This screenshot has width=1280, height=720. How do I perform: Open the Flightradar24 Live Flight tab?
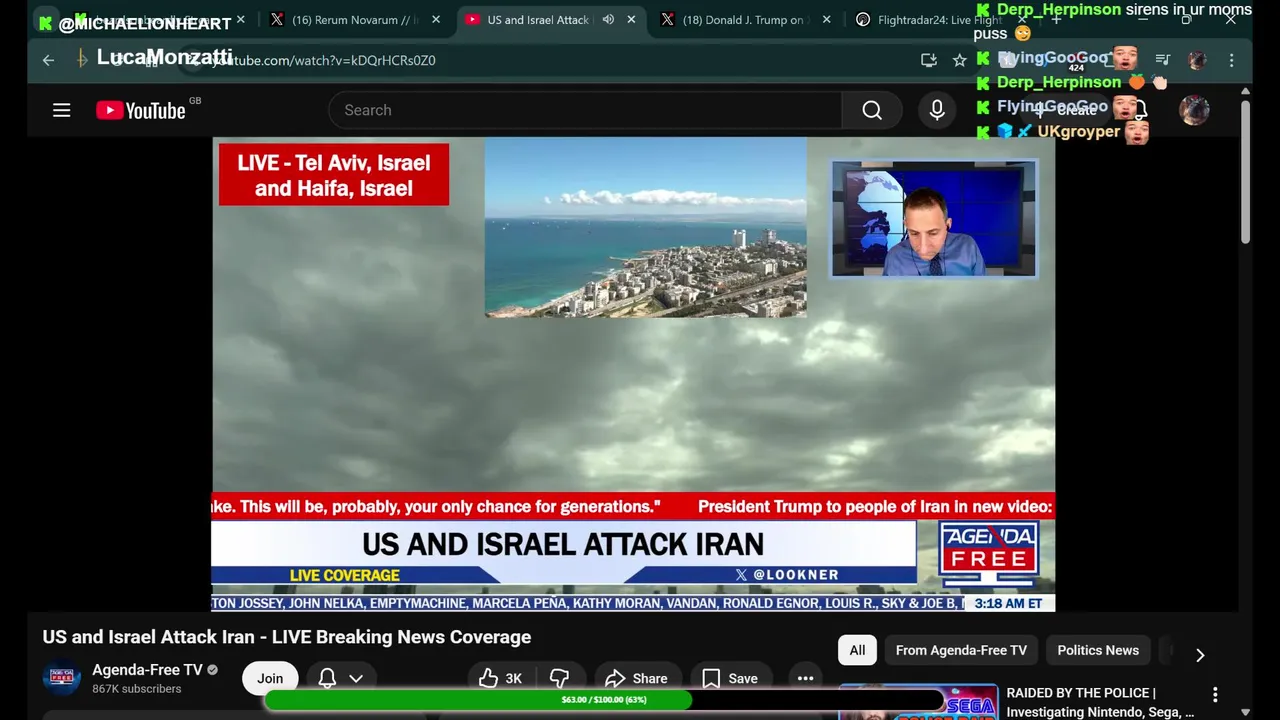pos(940,20)
